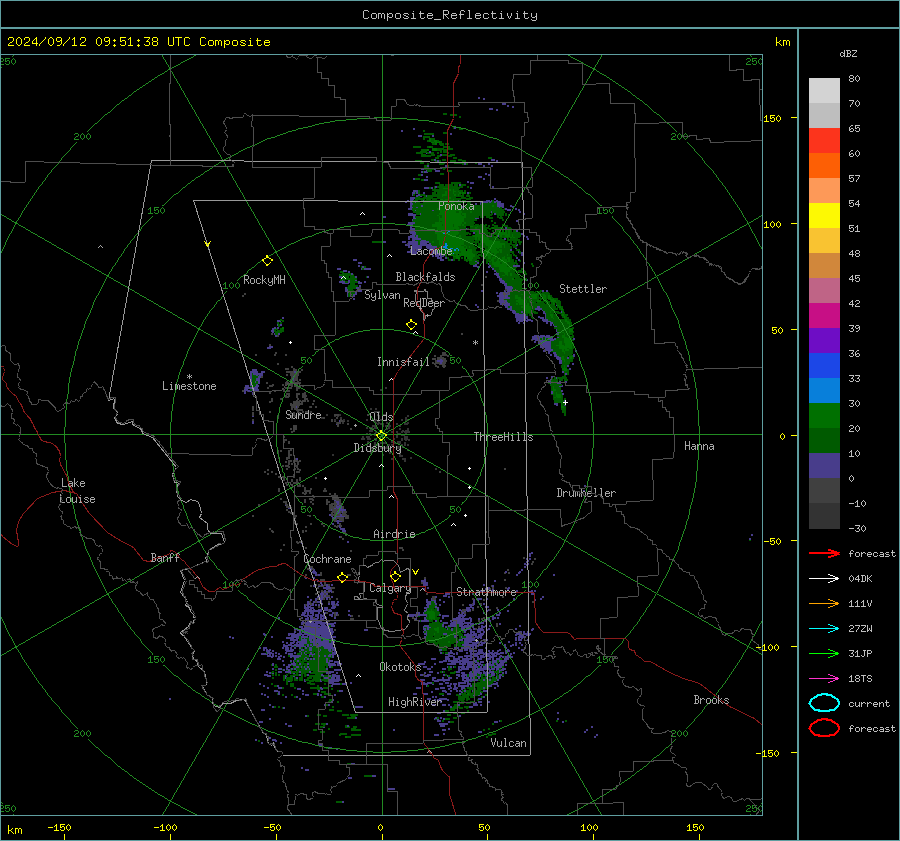Click the Vulcan label
Screen dimensions: 900x841
click(x=508, y=743)
